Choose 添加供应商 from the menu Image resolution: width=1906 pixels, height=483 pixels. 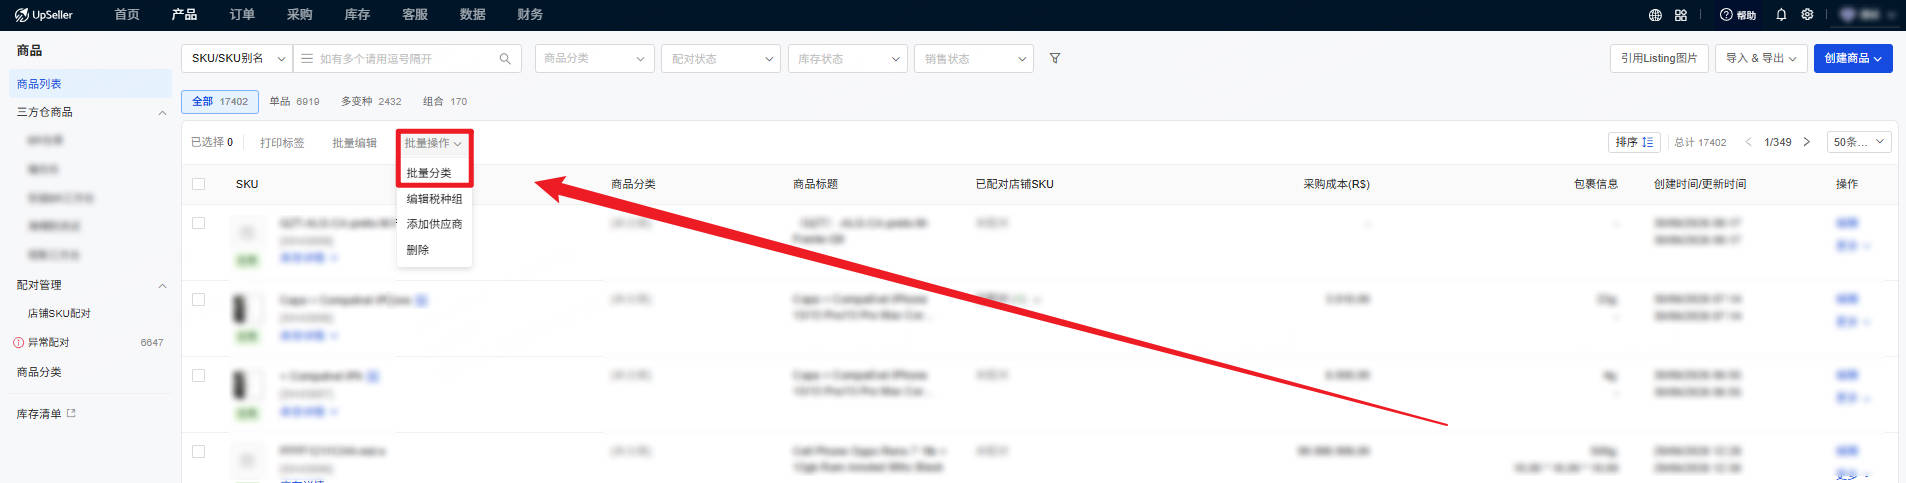click(434, 224)
